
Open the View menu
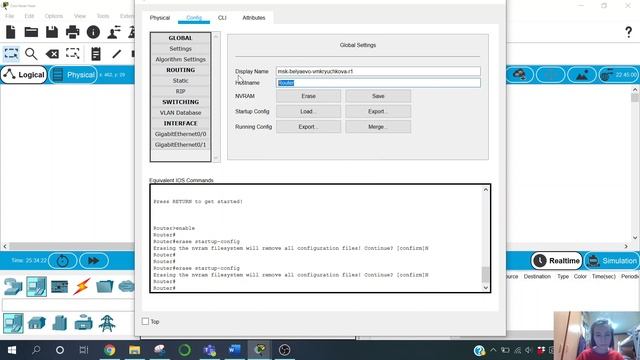tap(80, 16)
